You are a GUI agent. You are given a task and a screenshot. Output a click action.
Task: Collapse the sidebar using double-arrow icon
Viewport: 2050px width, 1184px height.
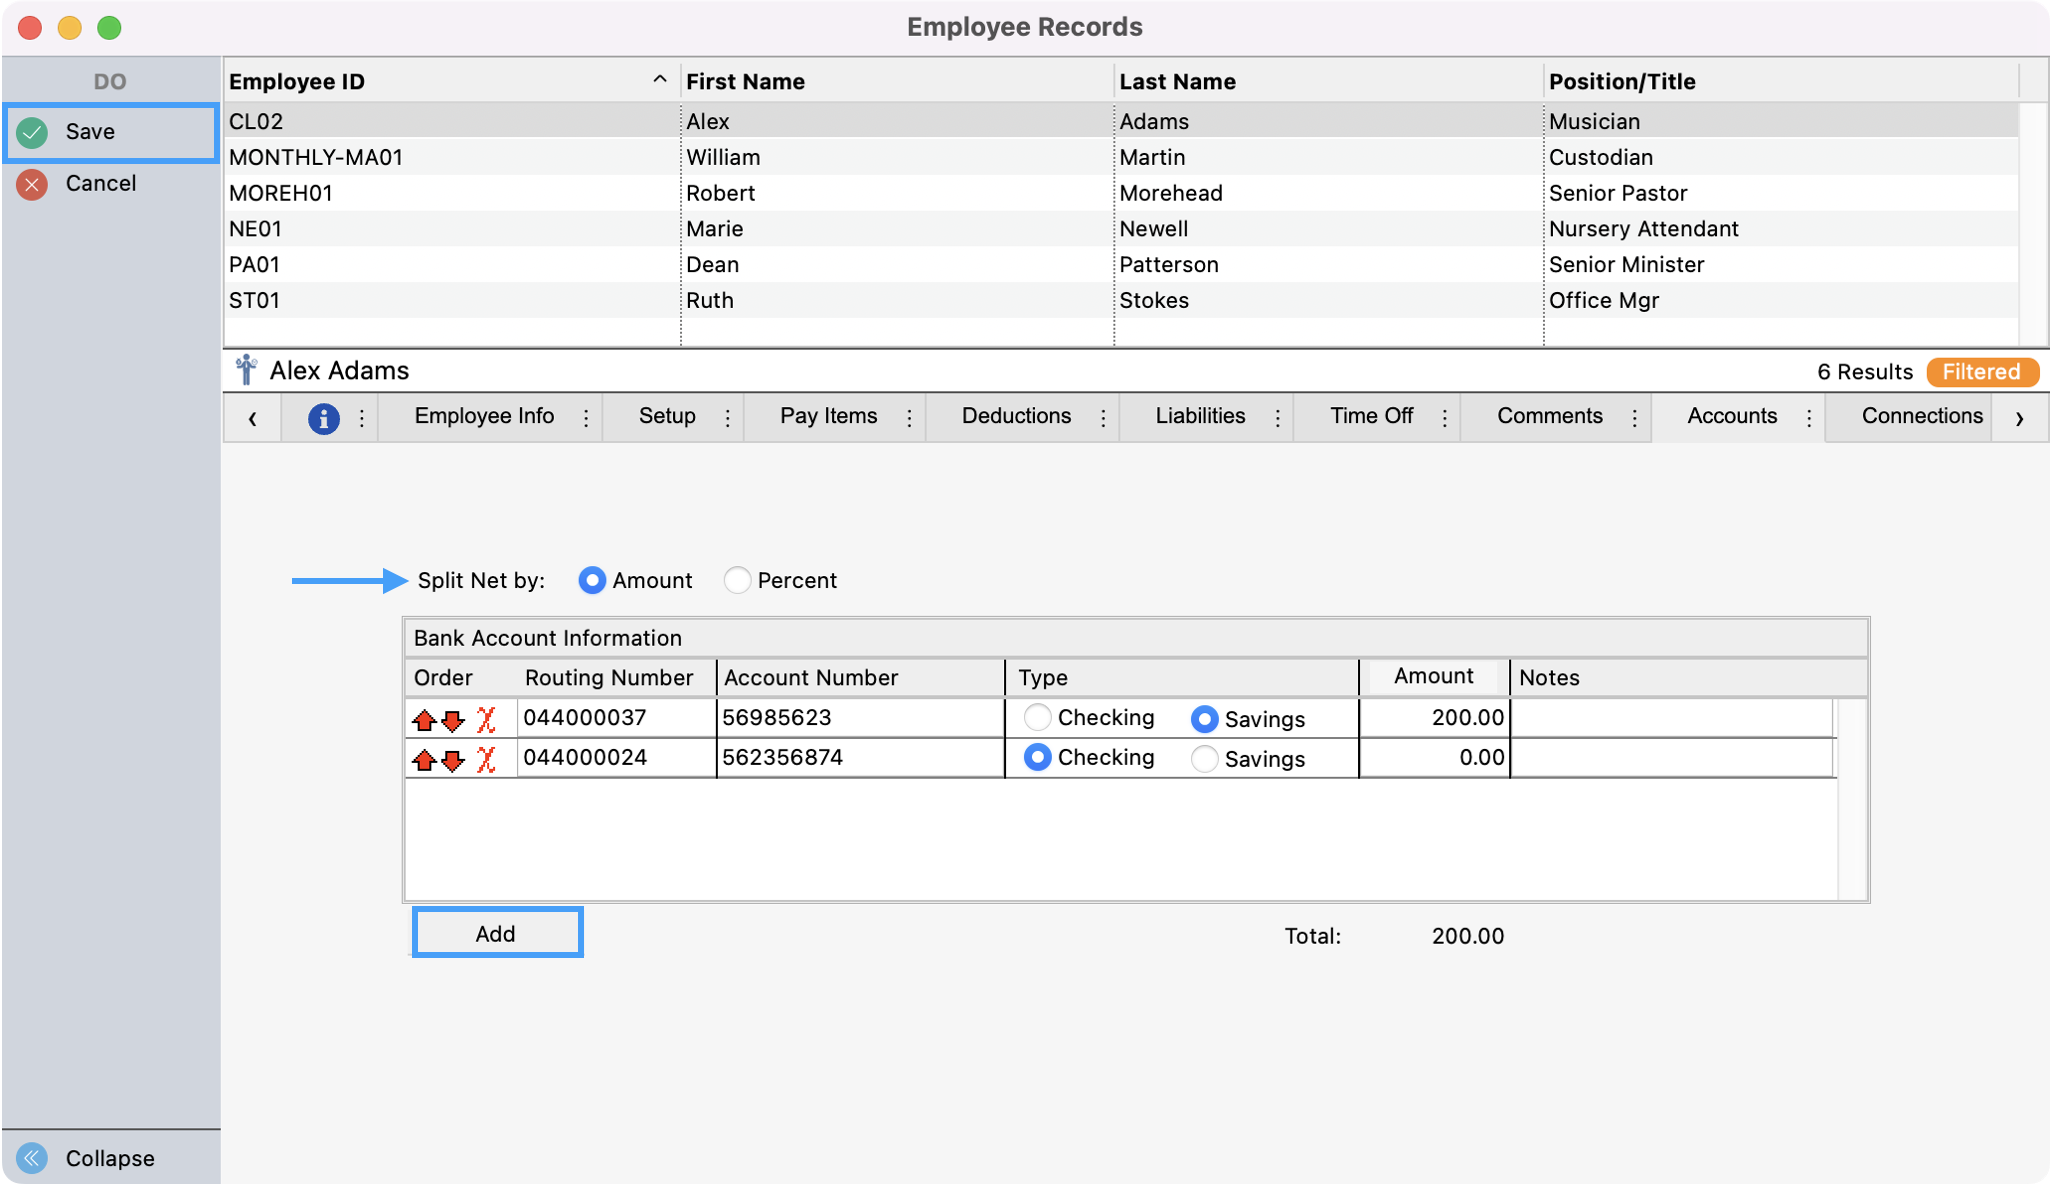click(33, 1158)
